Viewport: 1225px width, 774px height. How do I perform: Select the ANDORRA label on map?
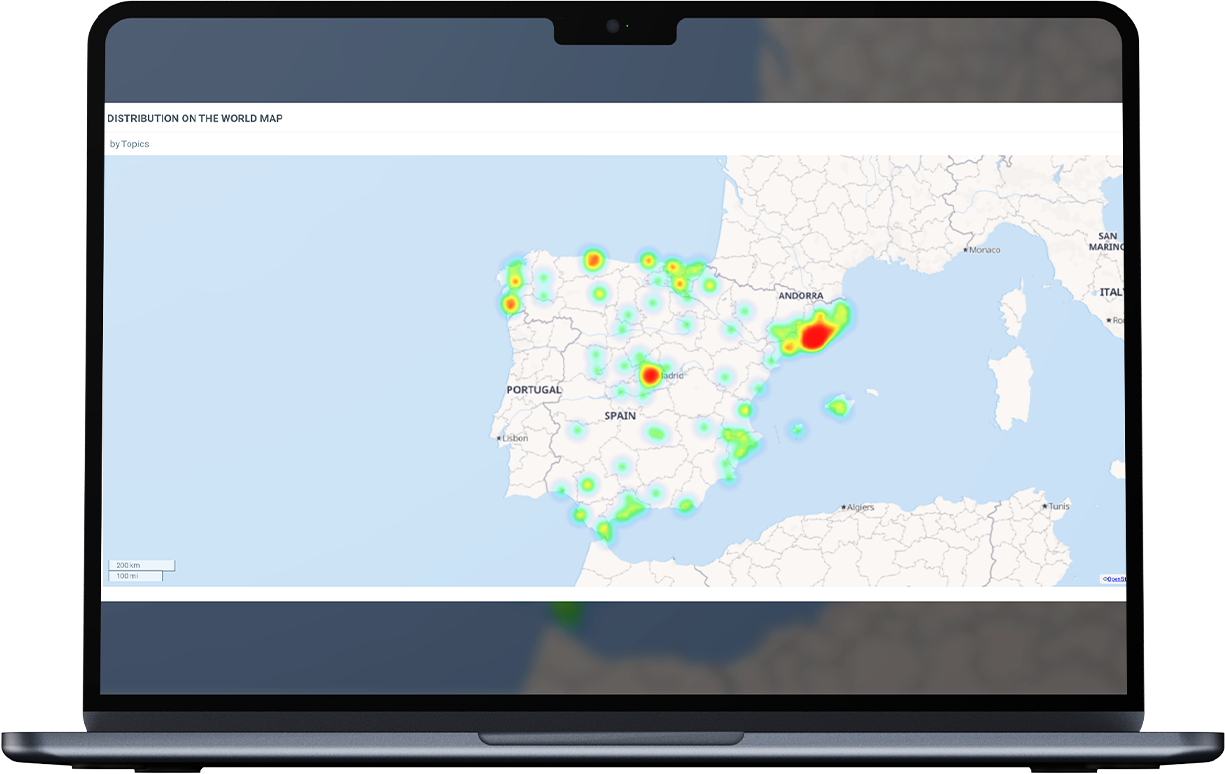pos(801,296)
